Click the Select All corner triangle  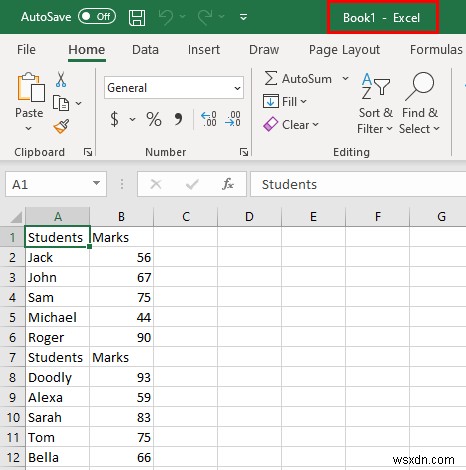pos(16,217)
